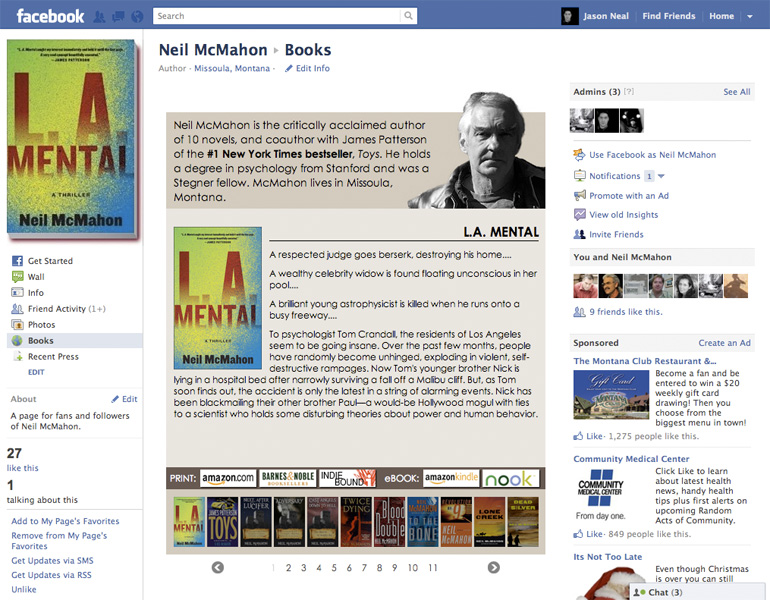
Task: Click the search magnifier icon
Action: [x=408, y=16]
